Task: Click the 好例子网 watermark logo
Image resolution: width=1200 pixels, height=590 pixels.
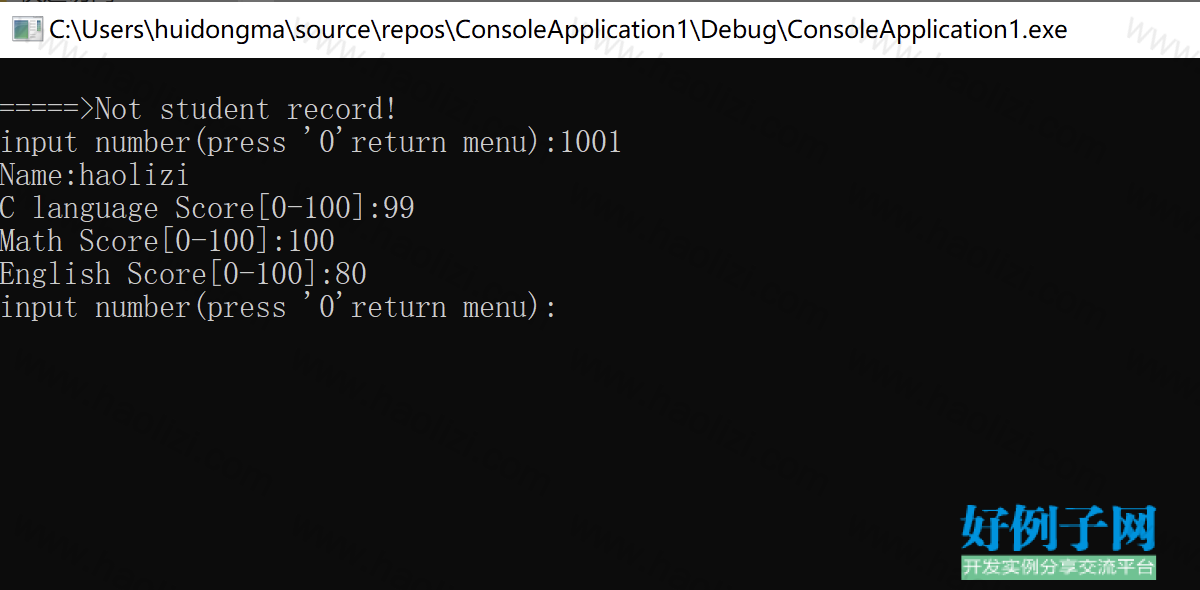Action: [x=1059, y=528]
